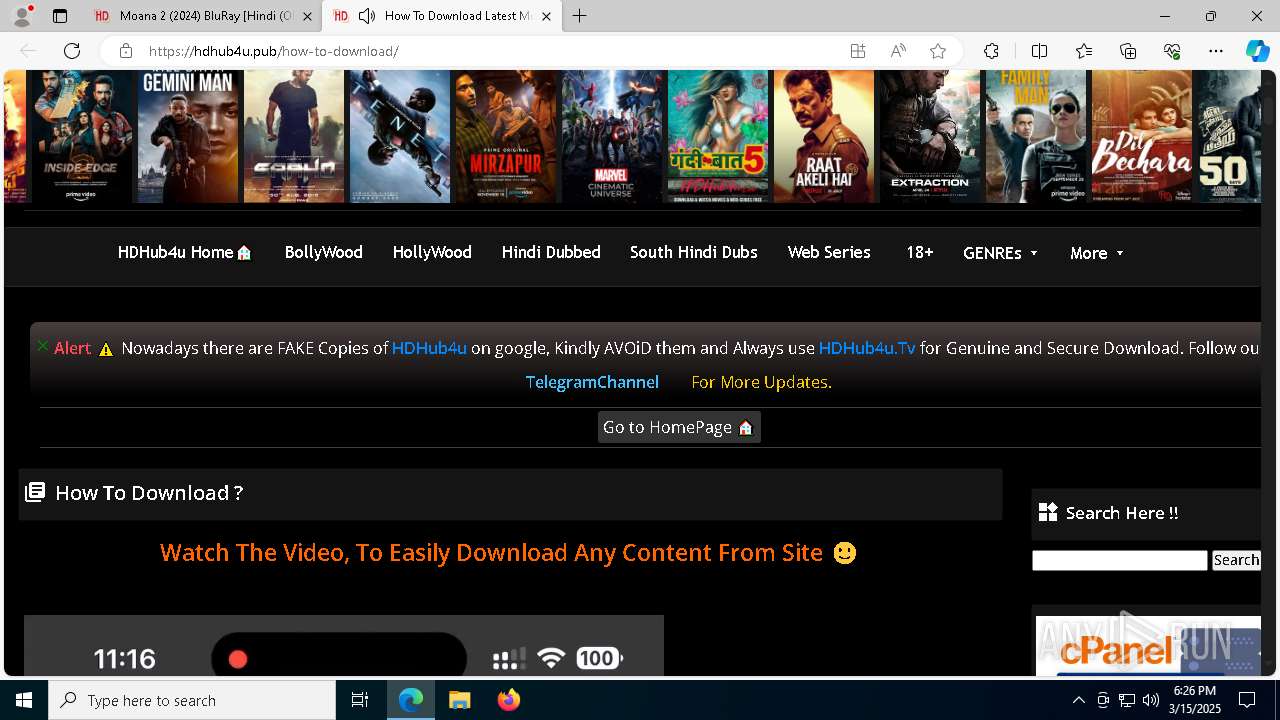
Task: Close the How To Download tab
Action: (x=546, y=16)
